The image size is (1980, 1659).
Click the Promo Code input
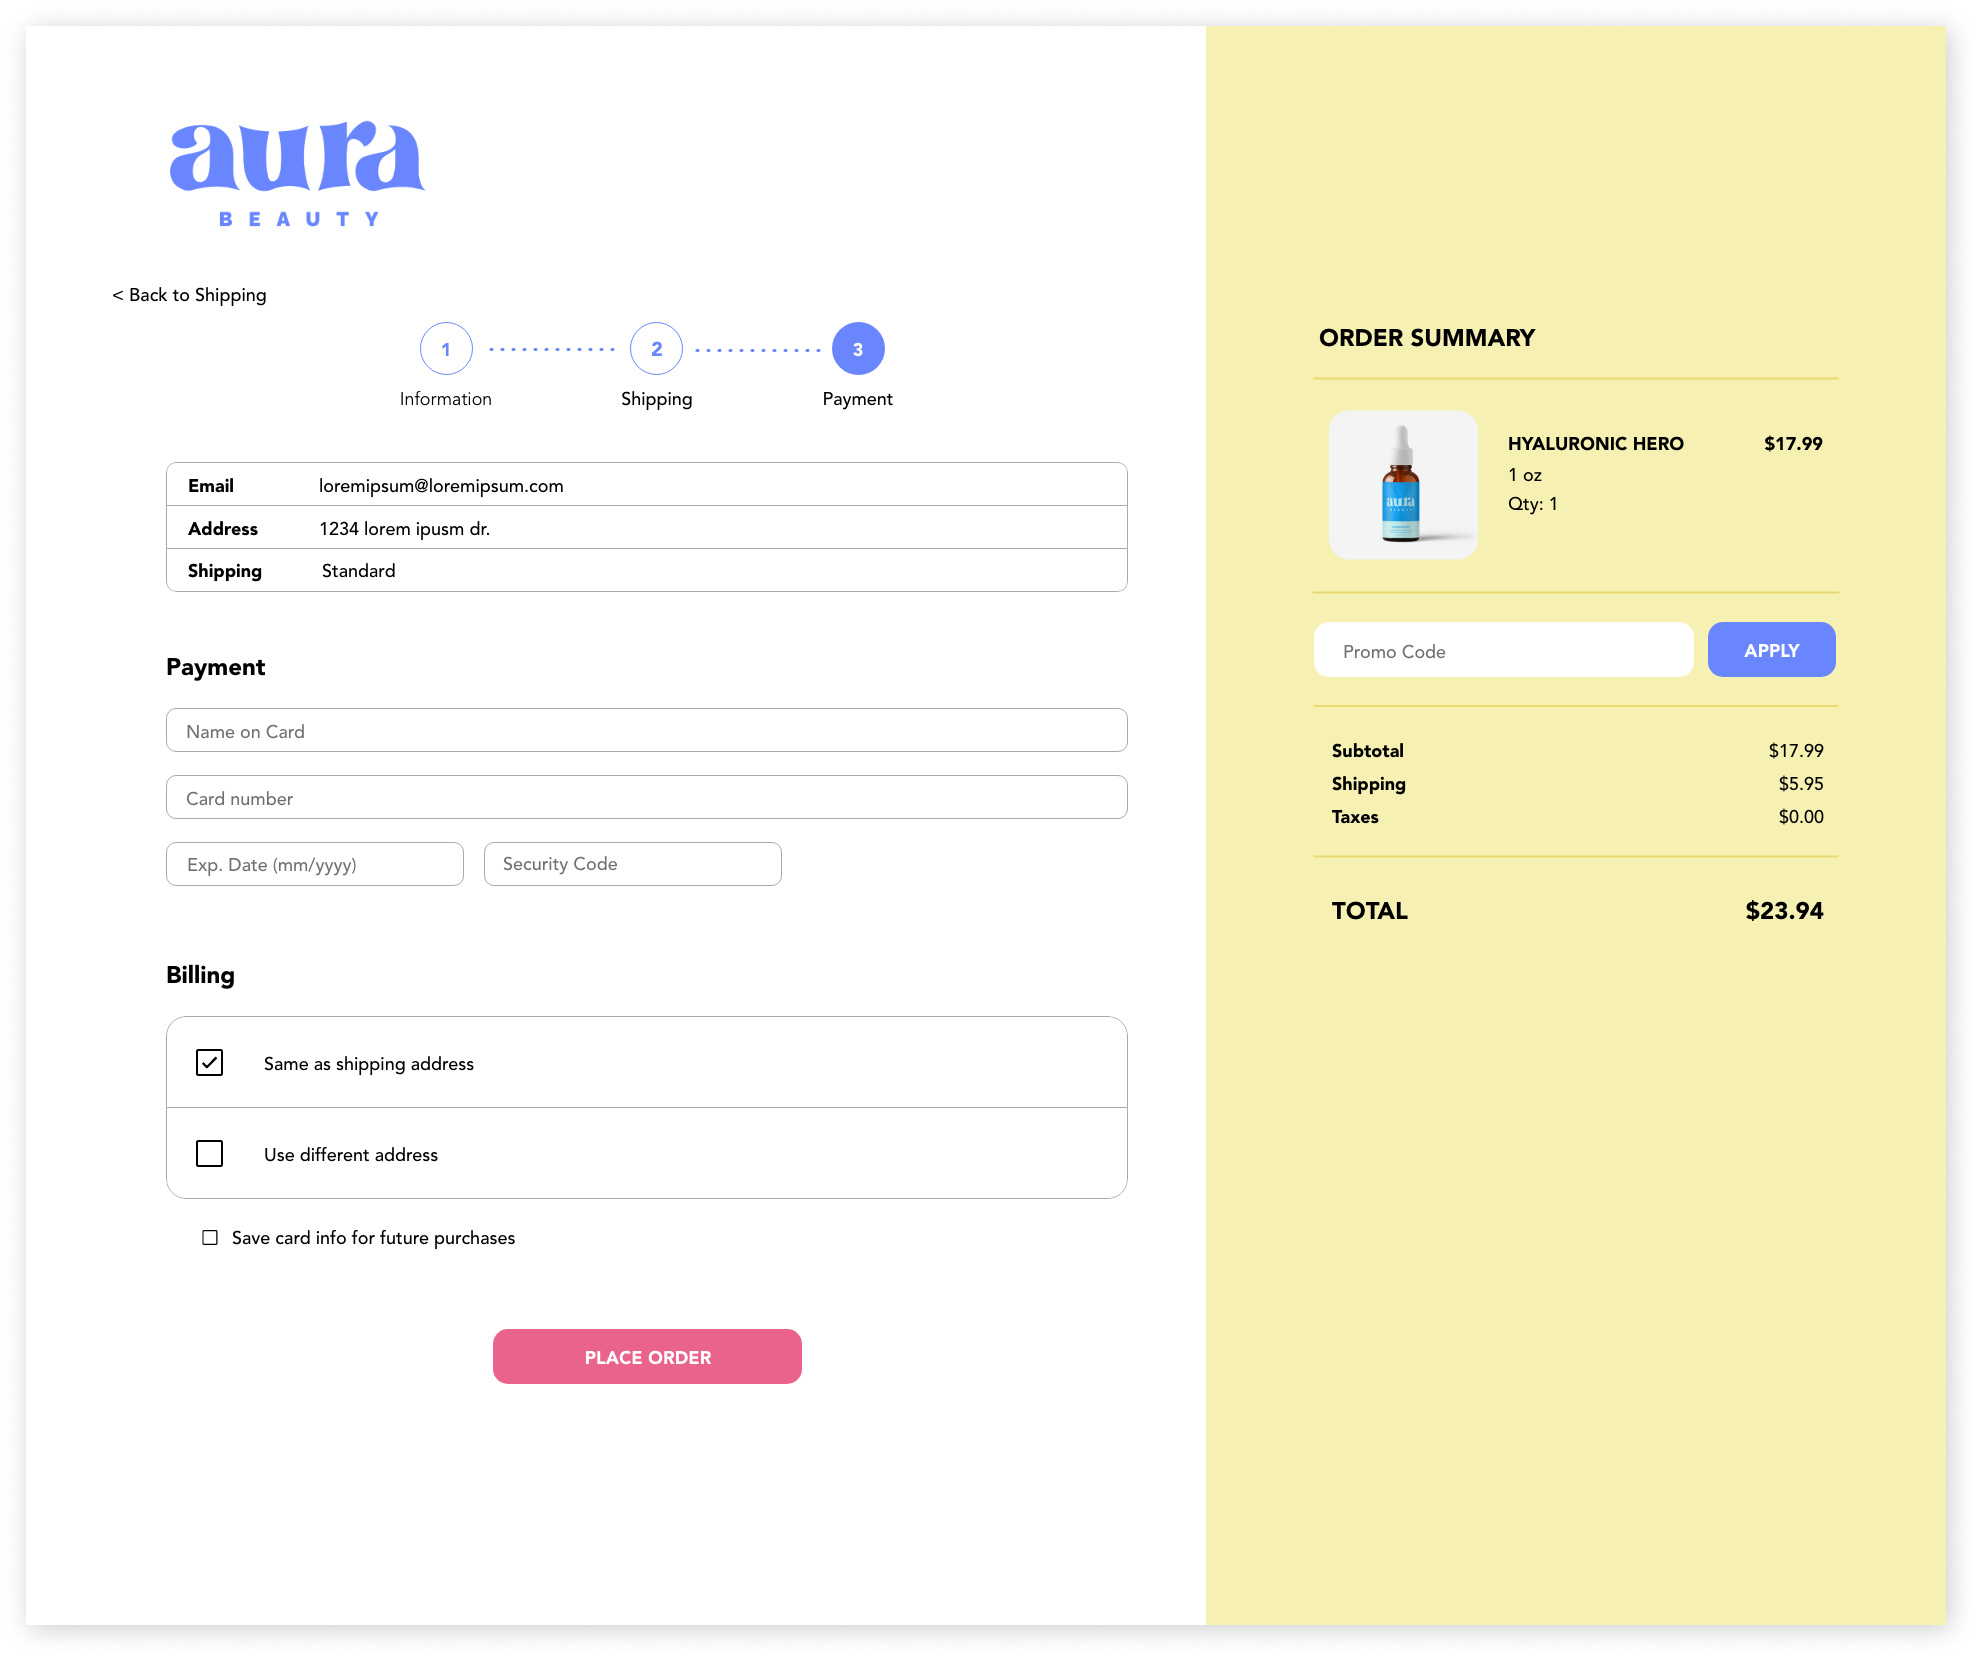[x=1503, y=651]
